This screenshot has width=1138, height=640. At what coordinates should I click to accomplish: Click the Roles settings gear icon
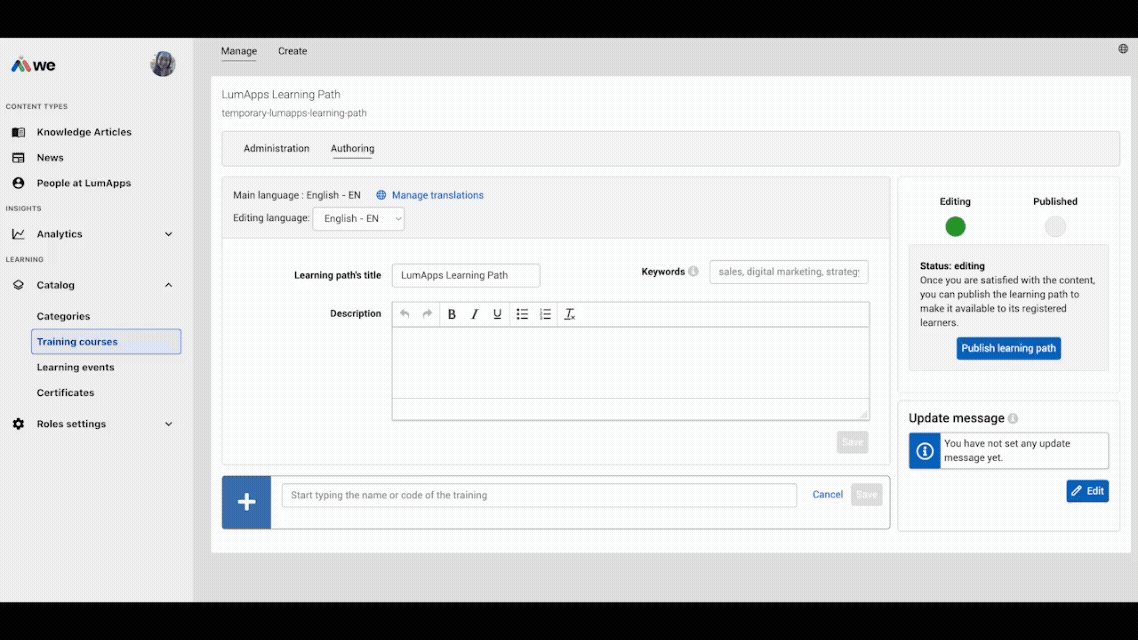18,424
